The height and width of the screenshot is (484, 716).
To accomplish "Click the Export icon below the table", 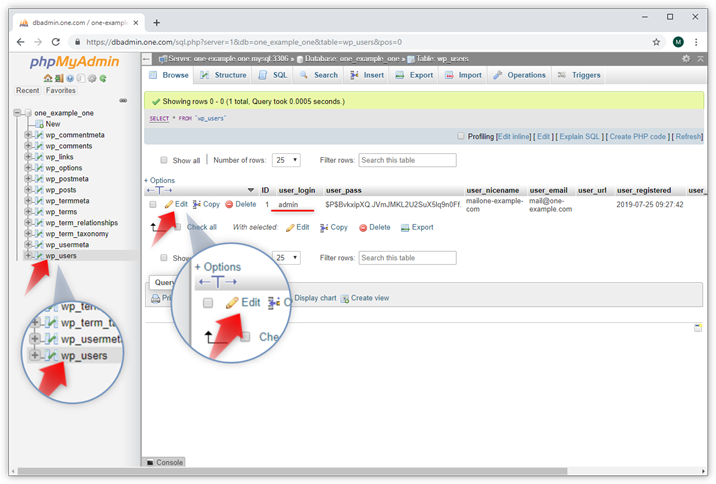I will click(x=405, y=227).
